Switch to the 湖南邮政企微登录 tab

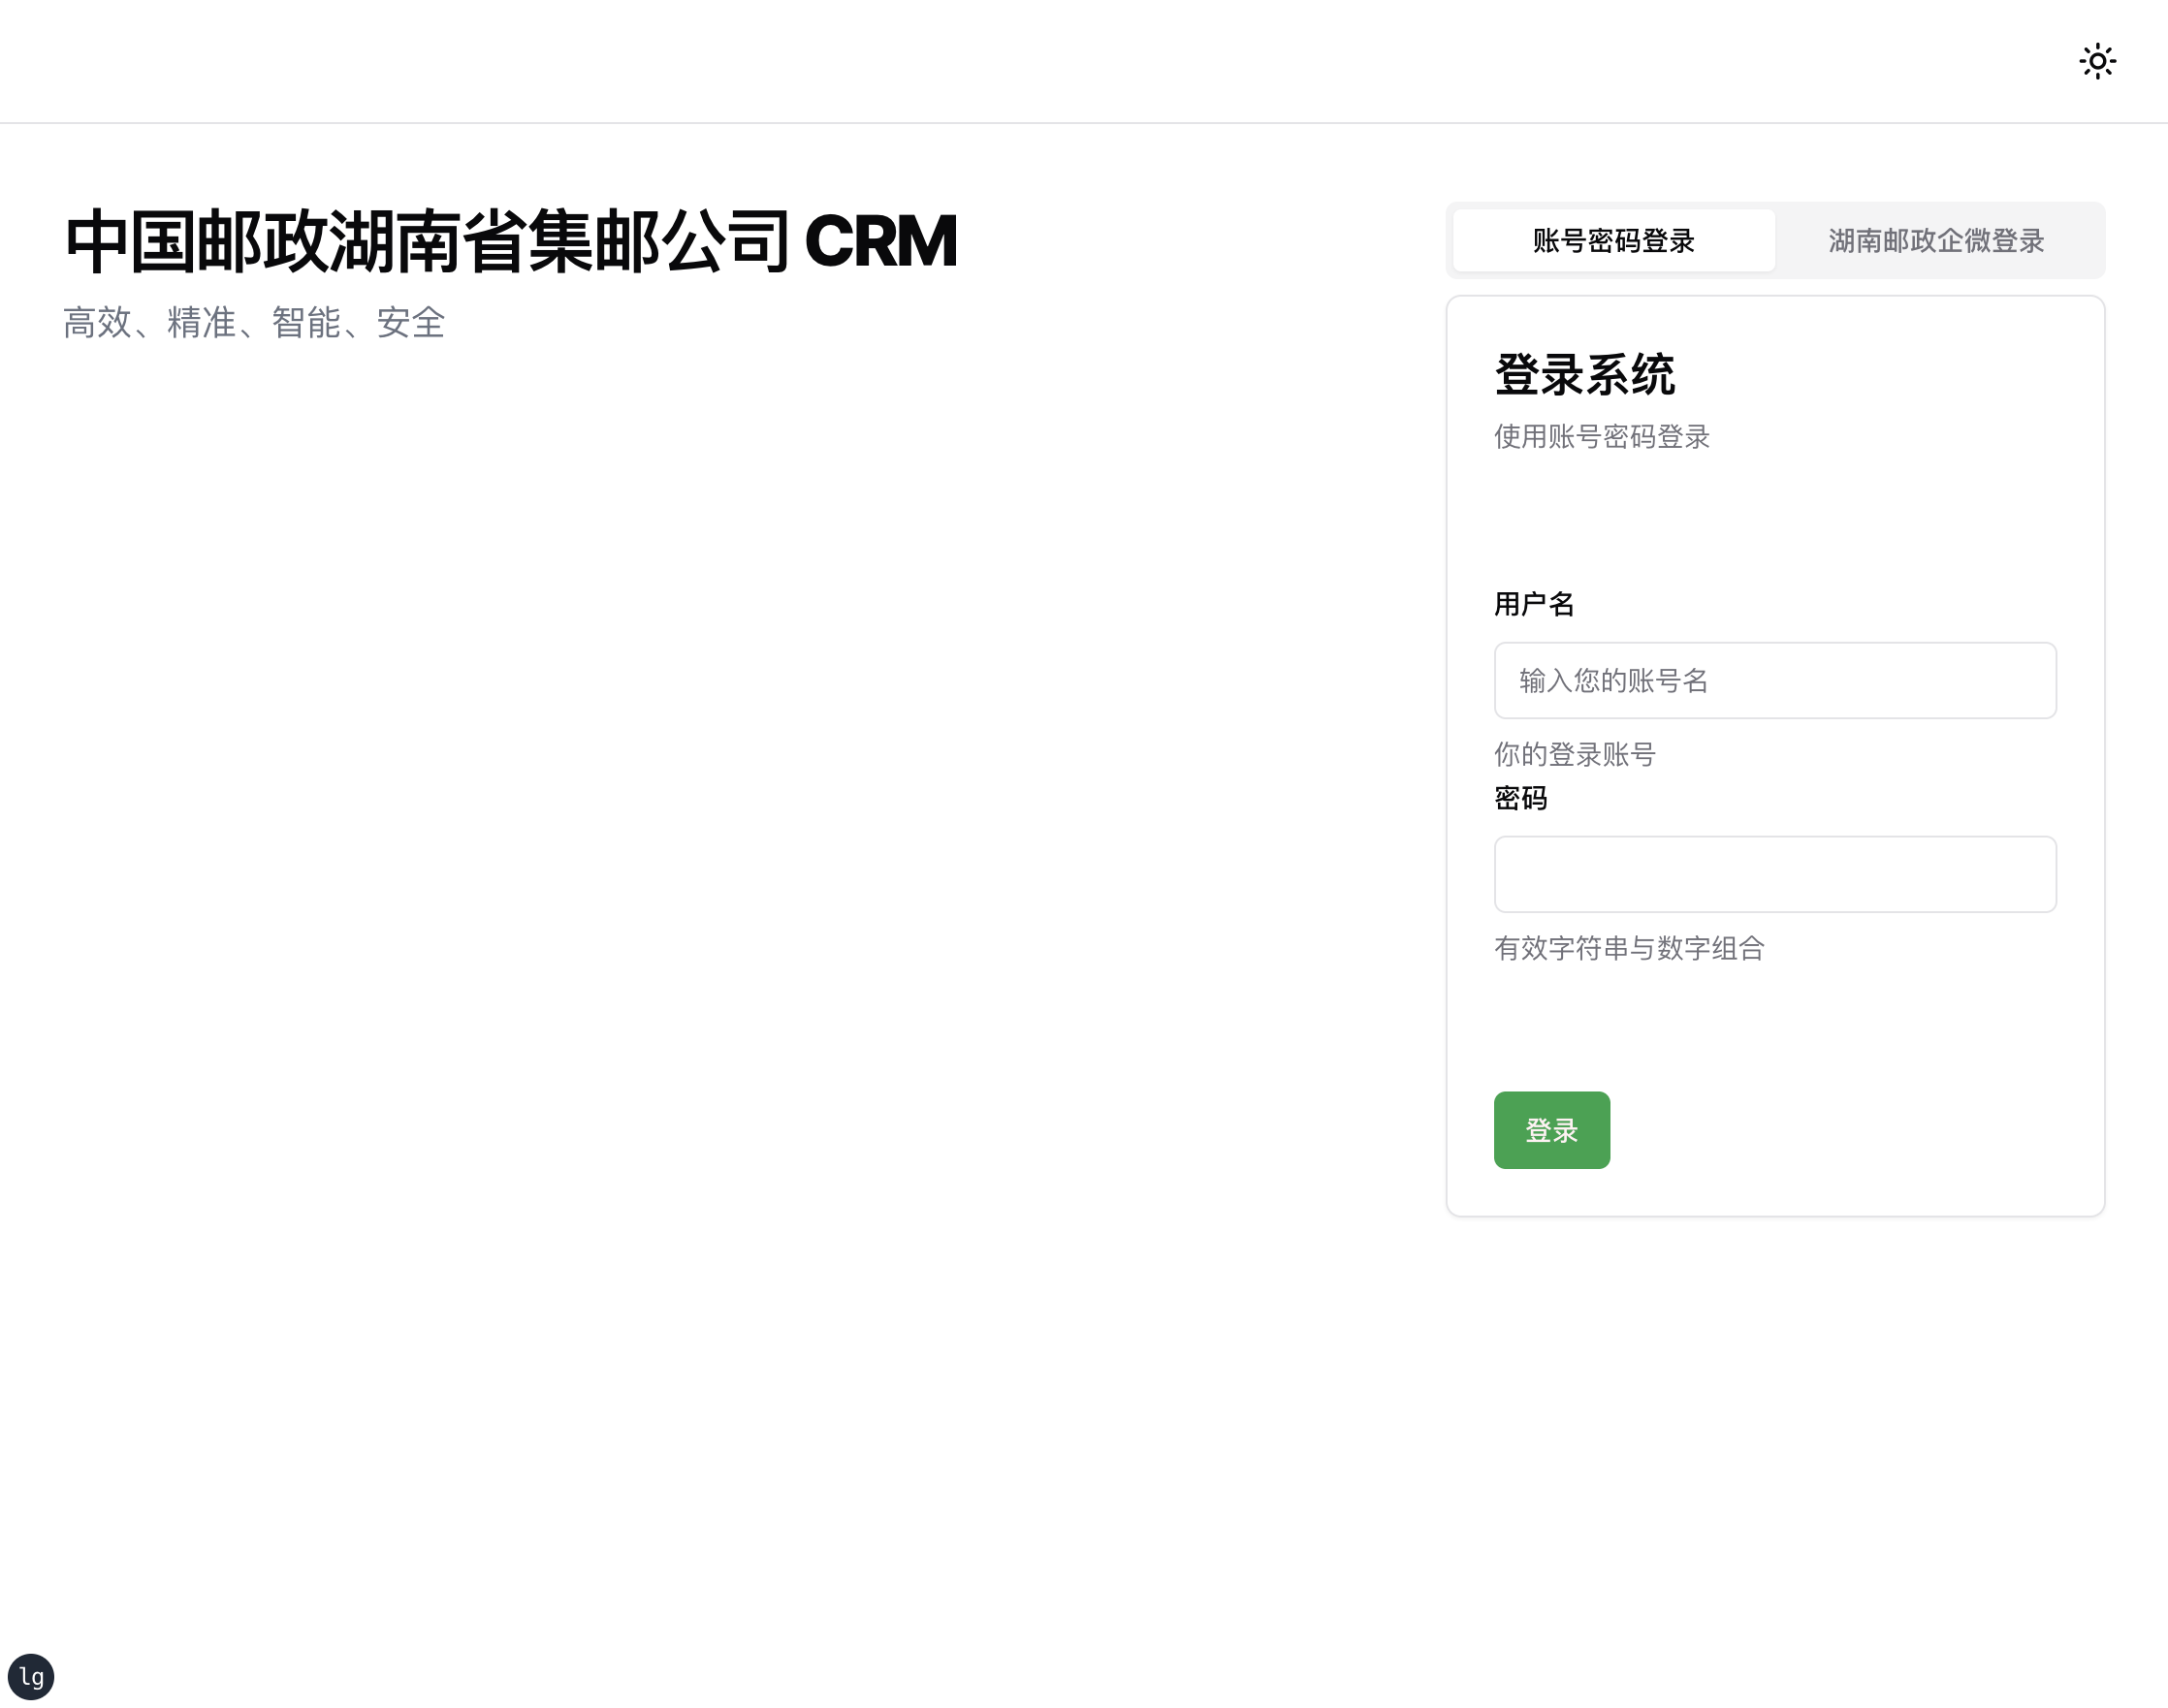point(1938,240)
